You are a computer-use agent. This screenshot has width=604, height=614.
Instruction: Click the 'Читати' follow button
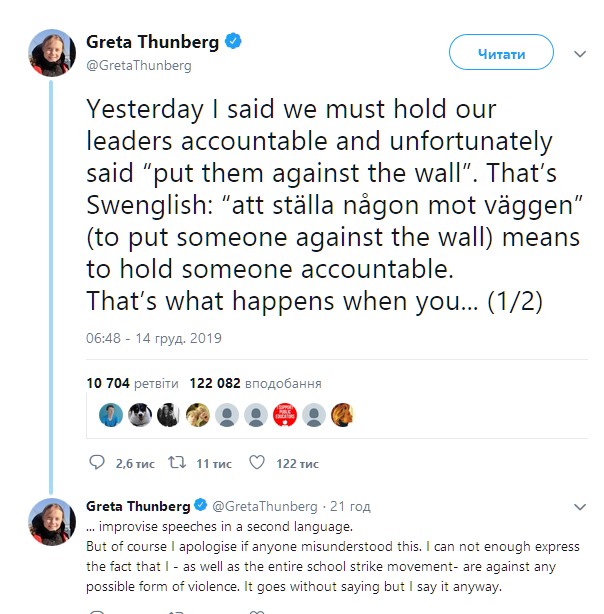(x=501, y=53)
